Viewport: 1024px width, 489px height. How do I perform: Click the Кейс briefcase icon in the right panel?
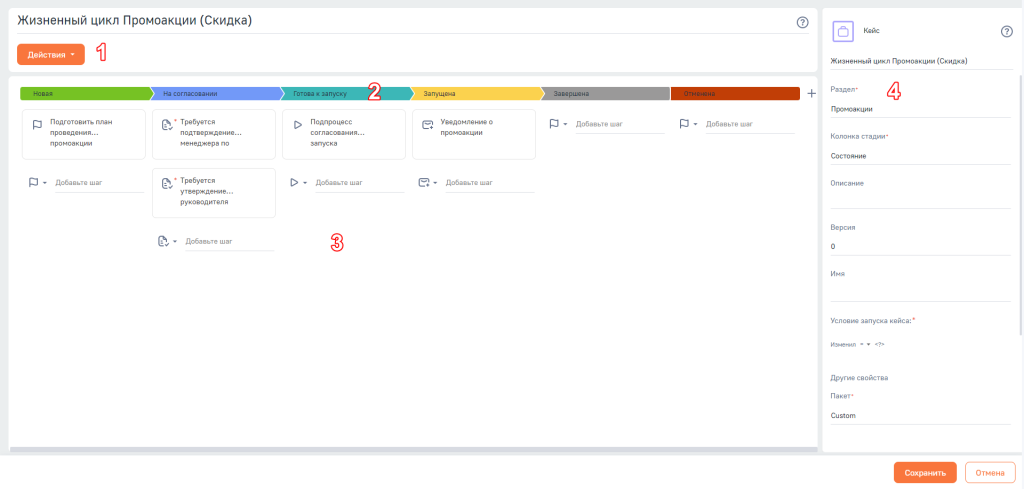(843, 31)
